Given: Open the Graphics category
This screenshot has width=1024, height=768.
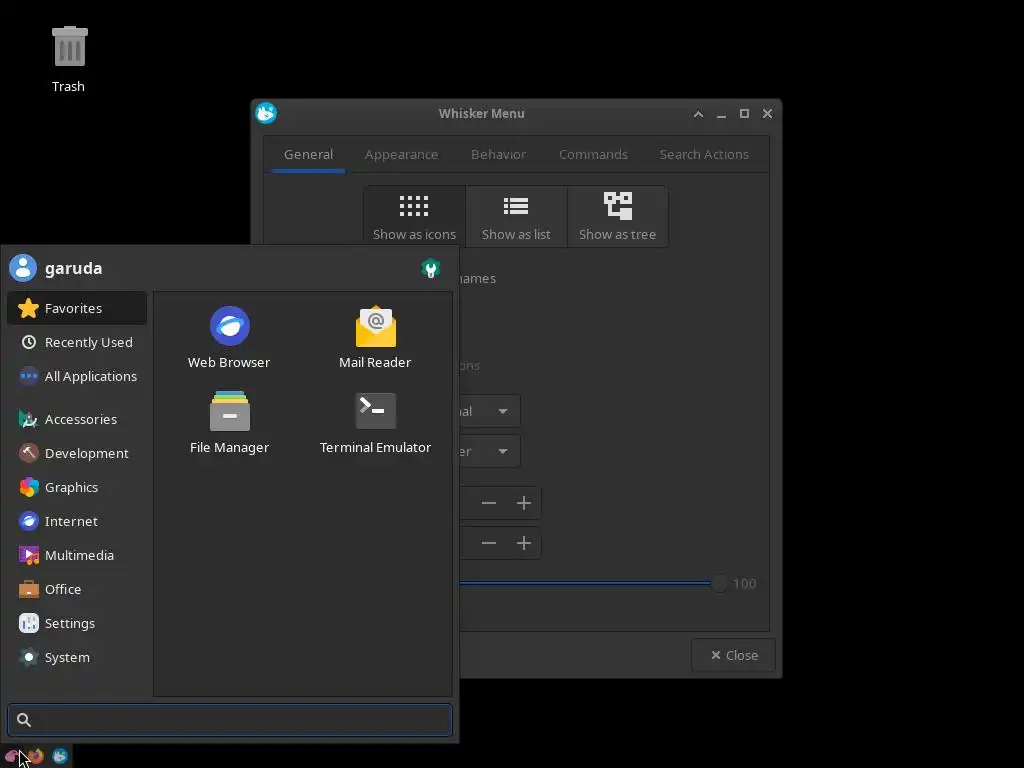Looking at the screenshot, I should (x=77, y=487).
